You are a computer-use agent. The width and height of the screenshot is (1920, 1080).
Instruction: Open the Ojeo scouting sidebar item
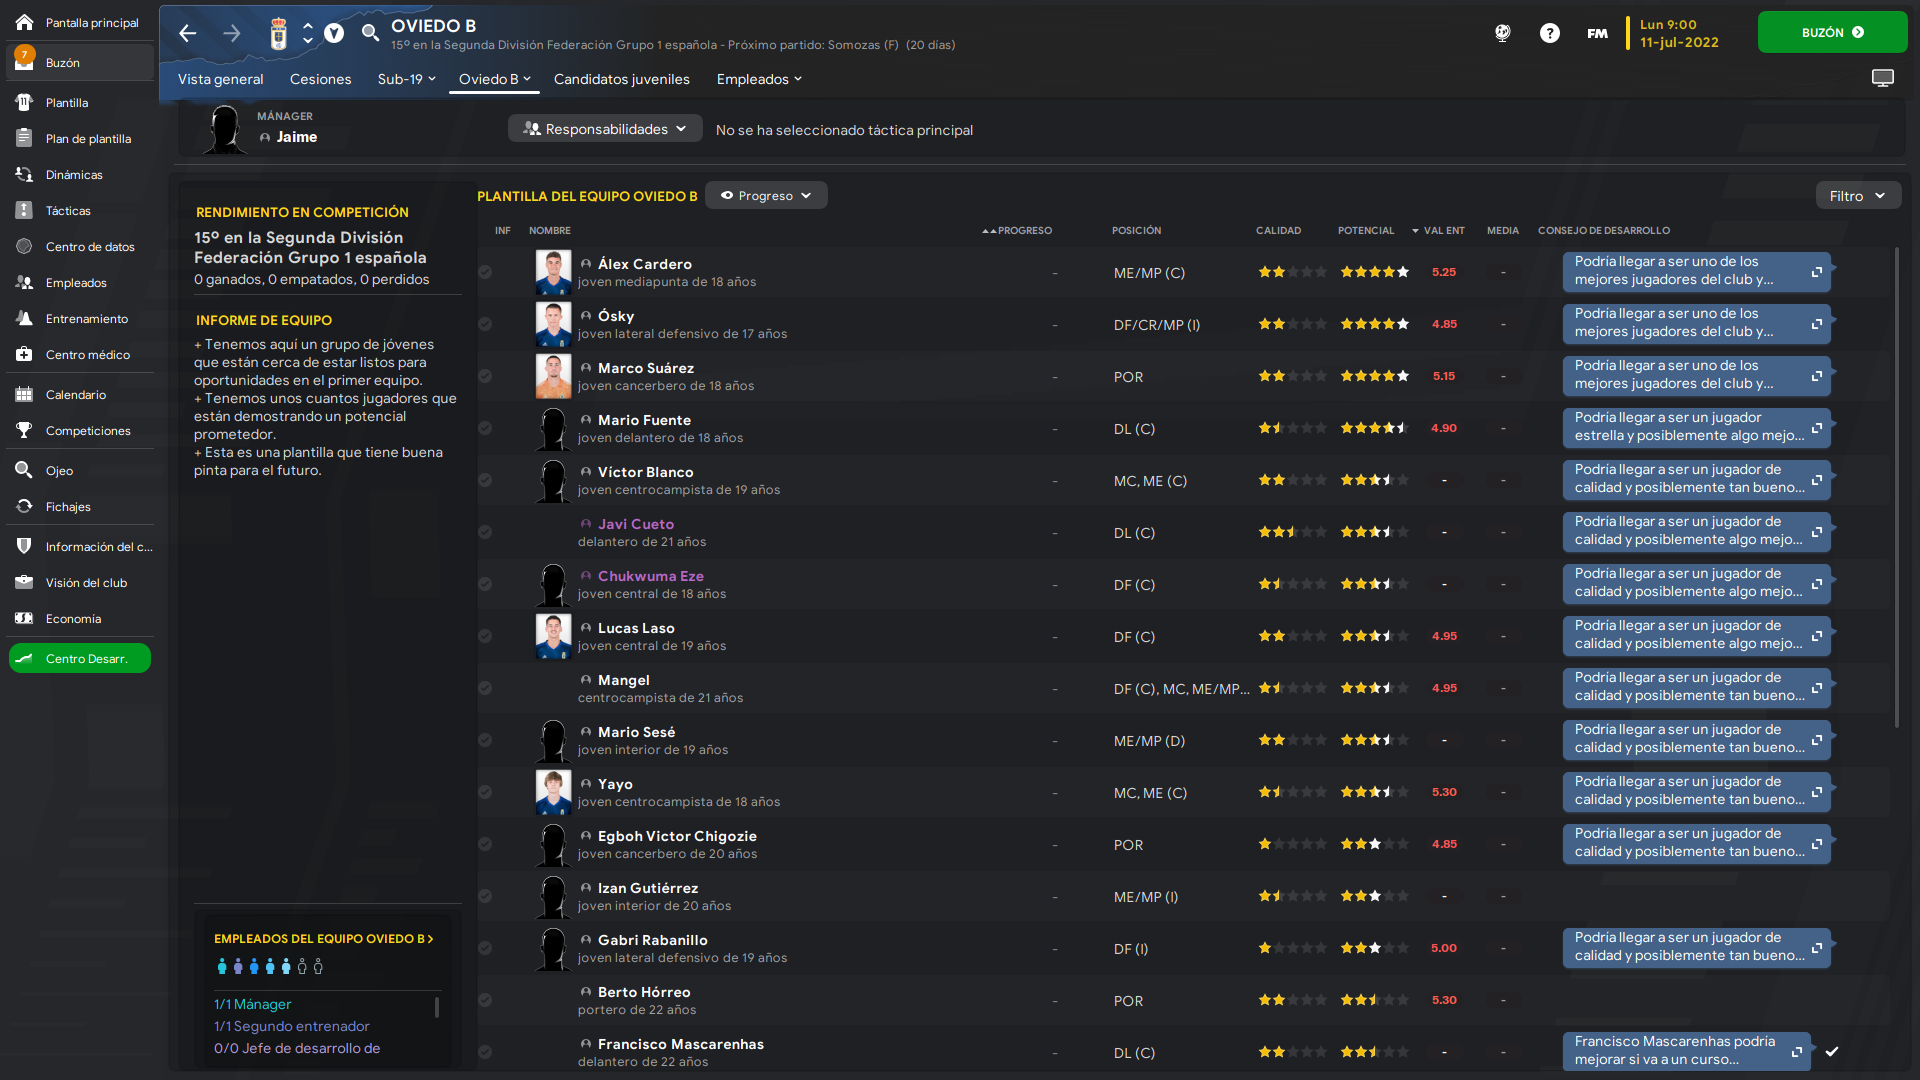pyautogui.click(x=59, y=471)
